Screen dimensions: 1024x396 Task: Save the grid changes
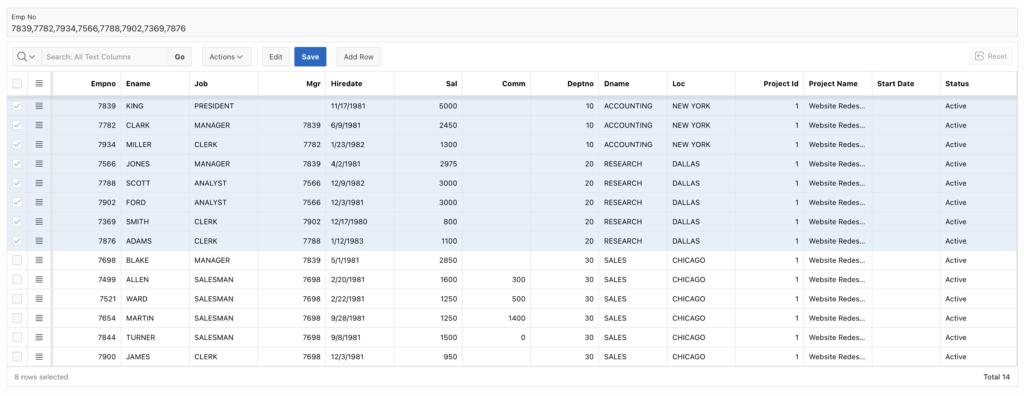(310, 57)
